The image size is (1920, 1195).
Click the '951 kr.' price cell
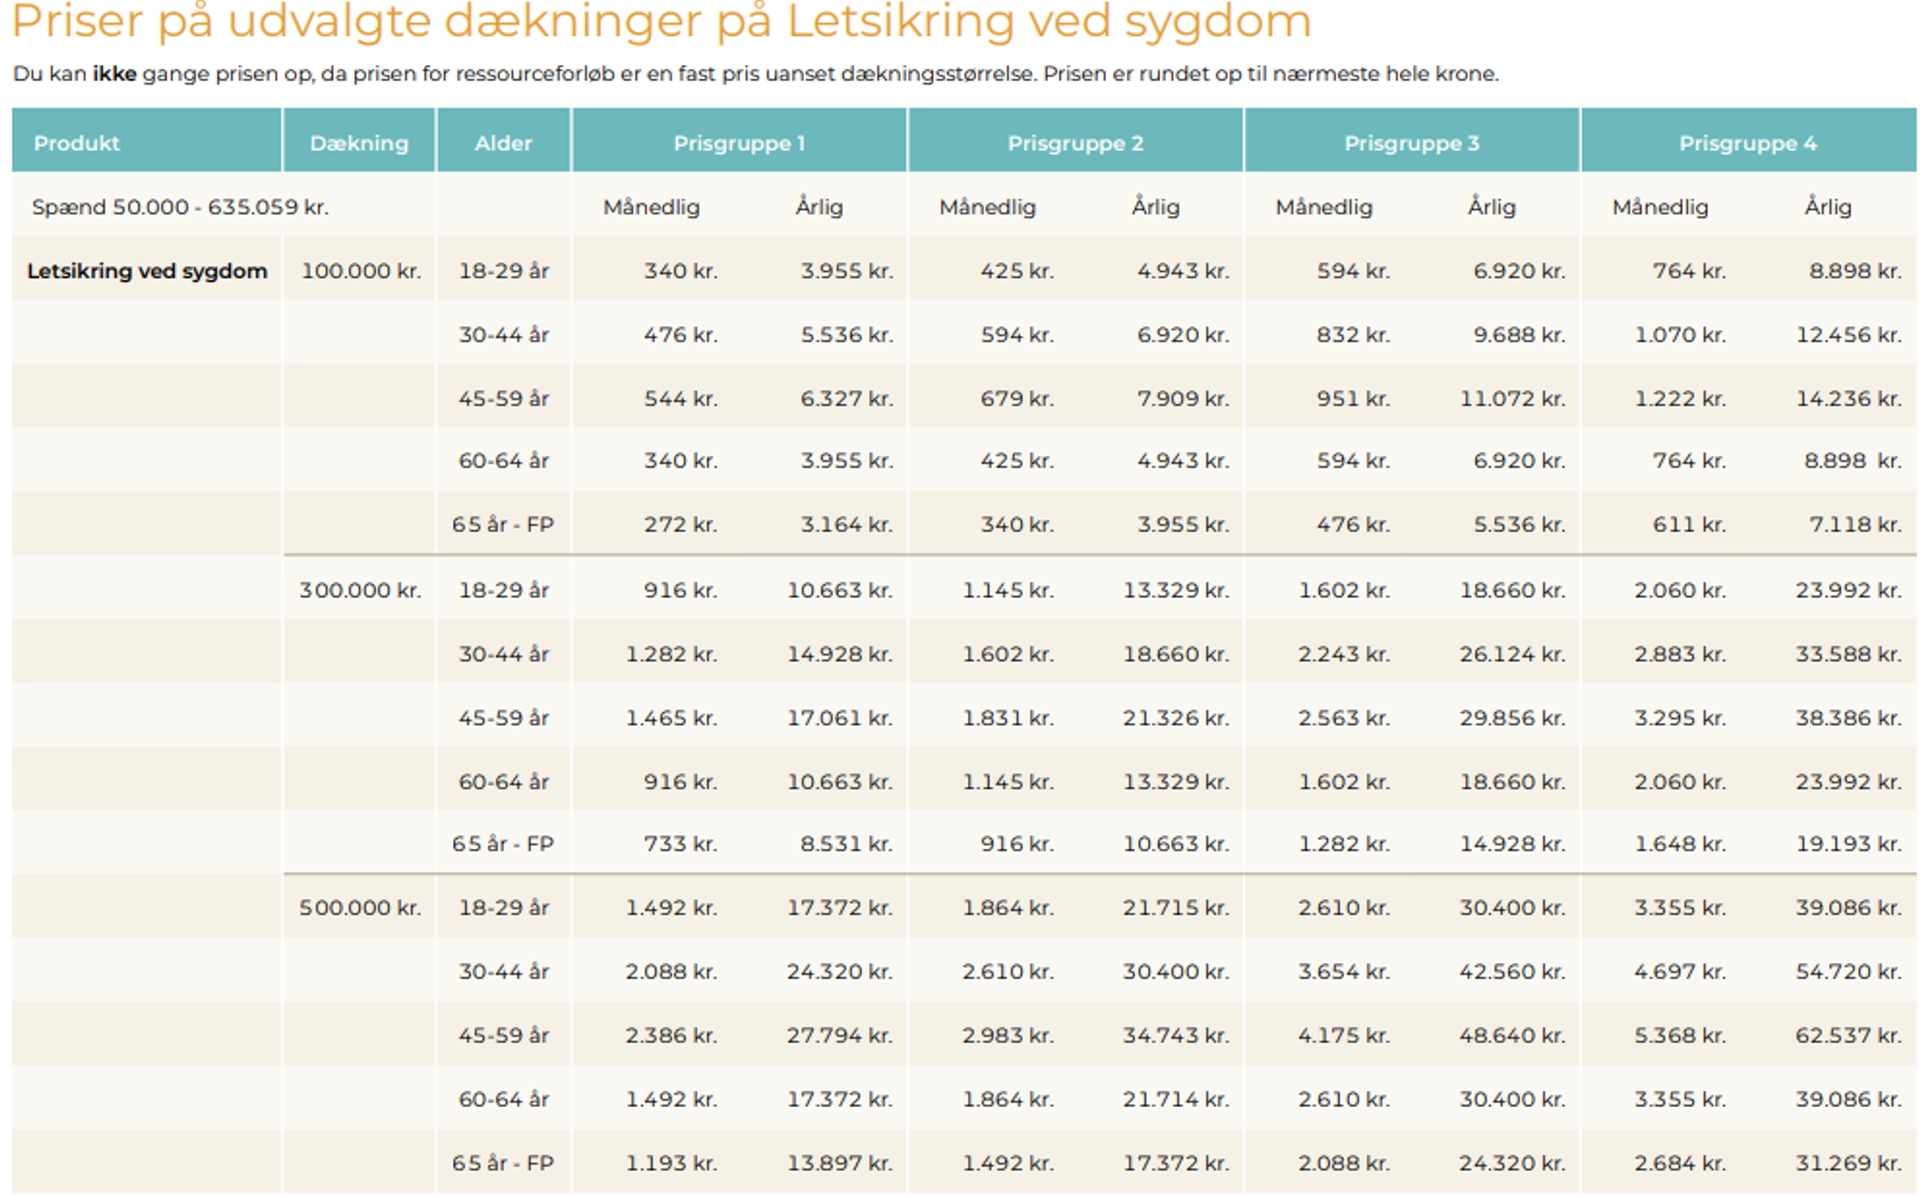pos(1353,398)
